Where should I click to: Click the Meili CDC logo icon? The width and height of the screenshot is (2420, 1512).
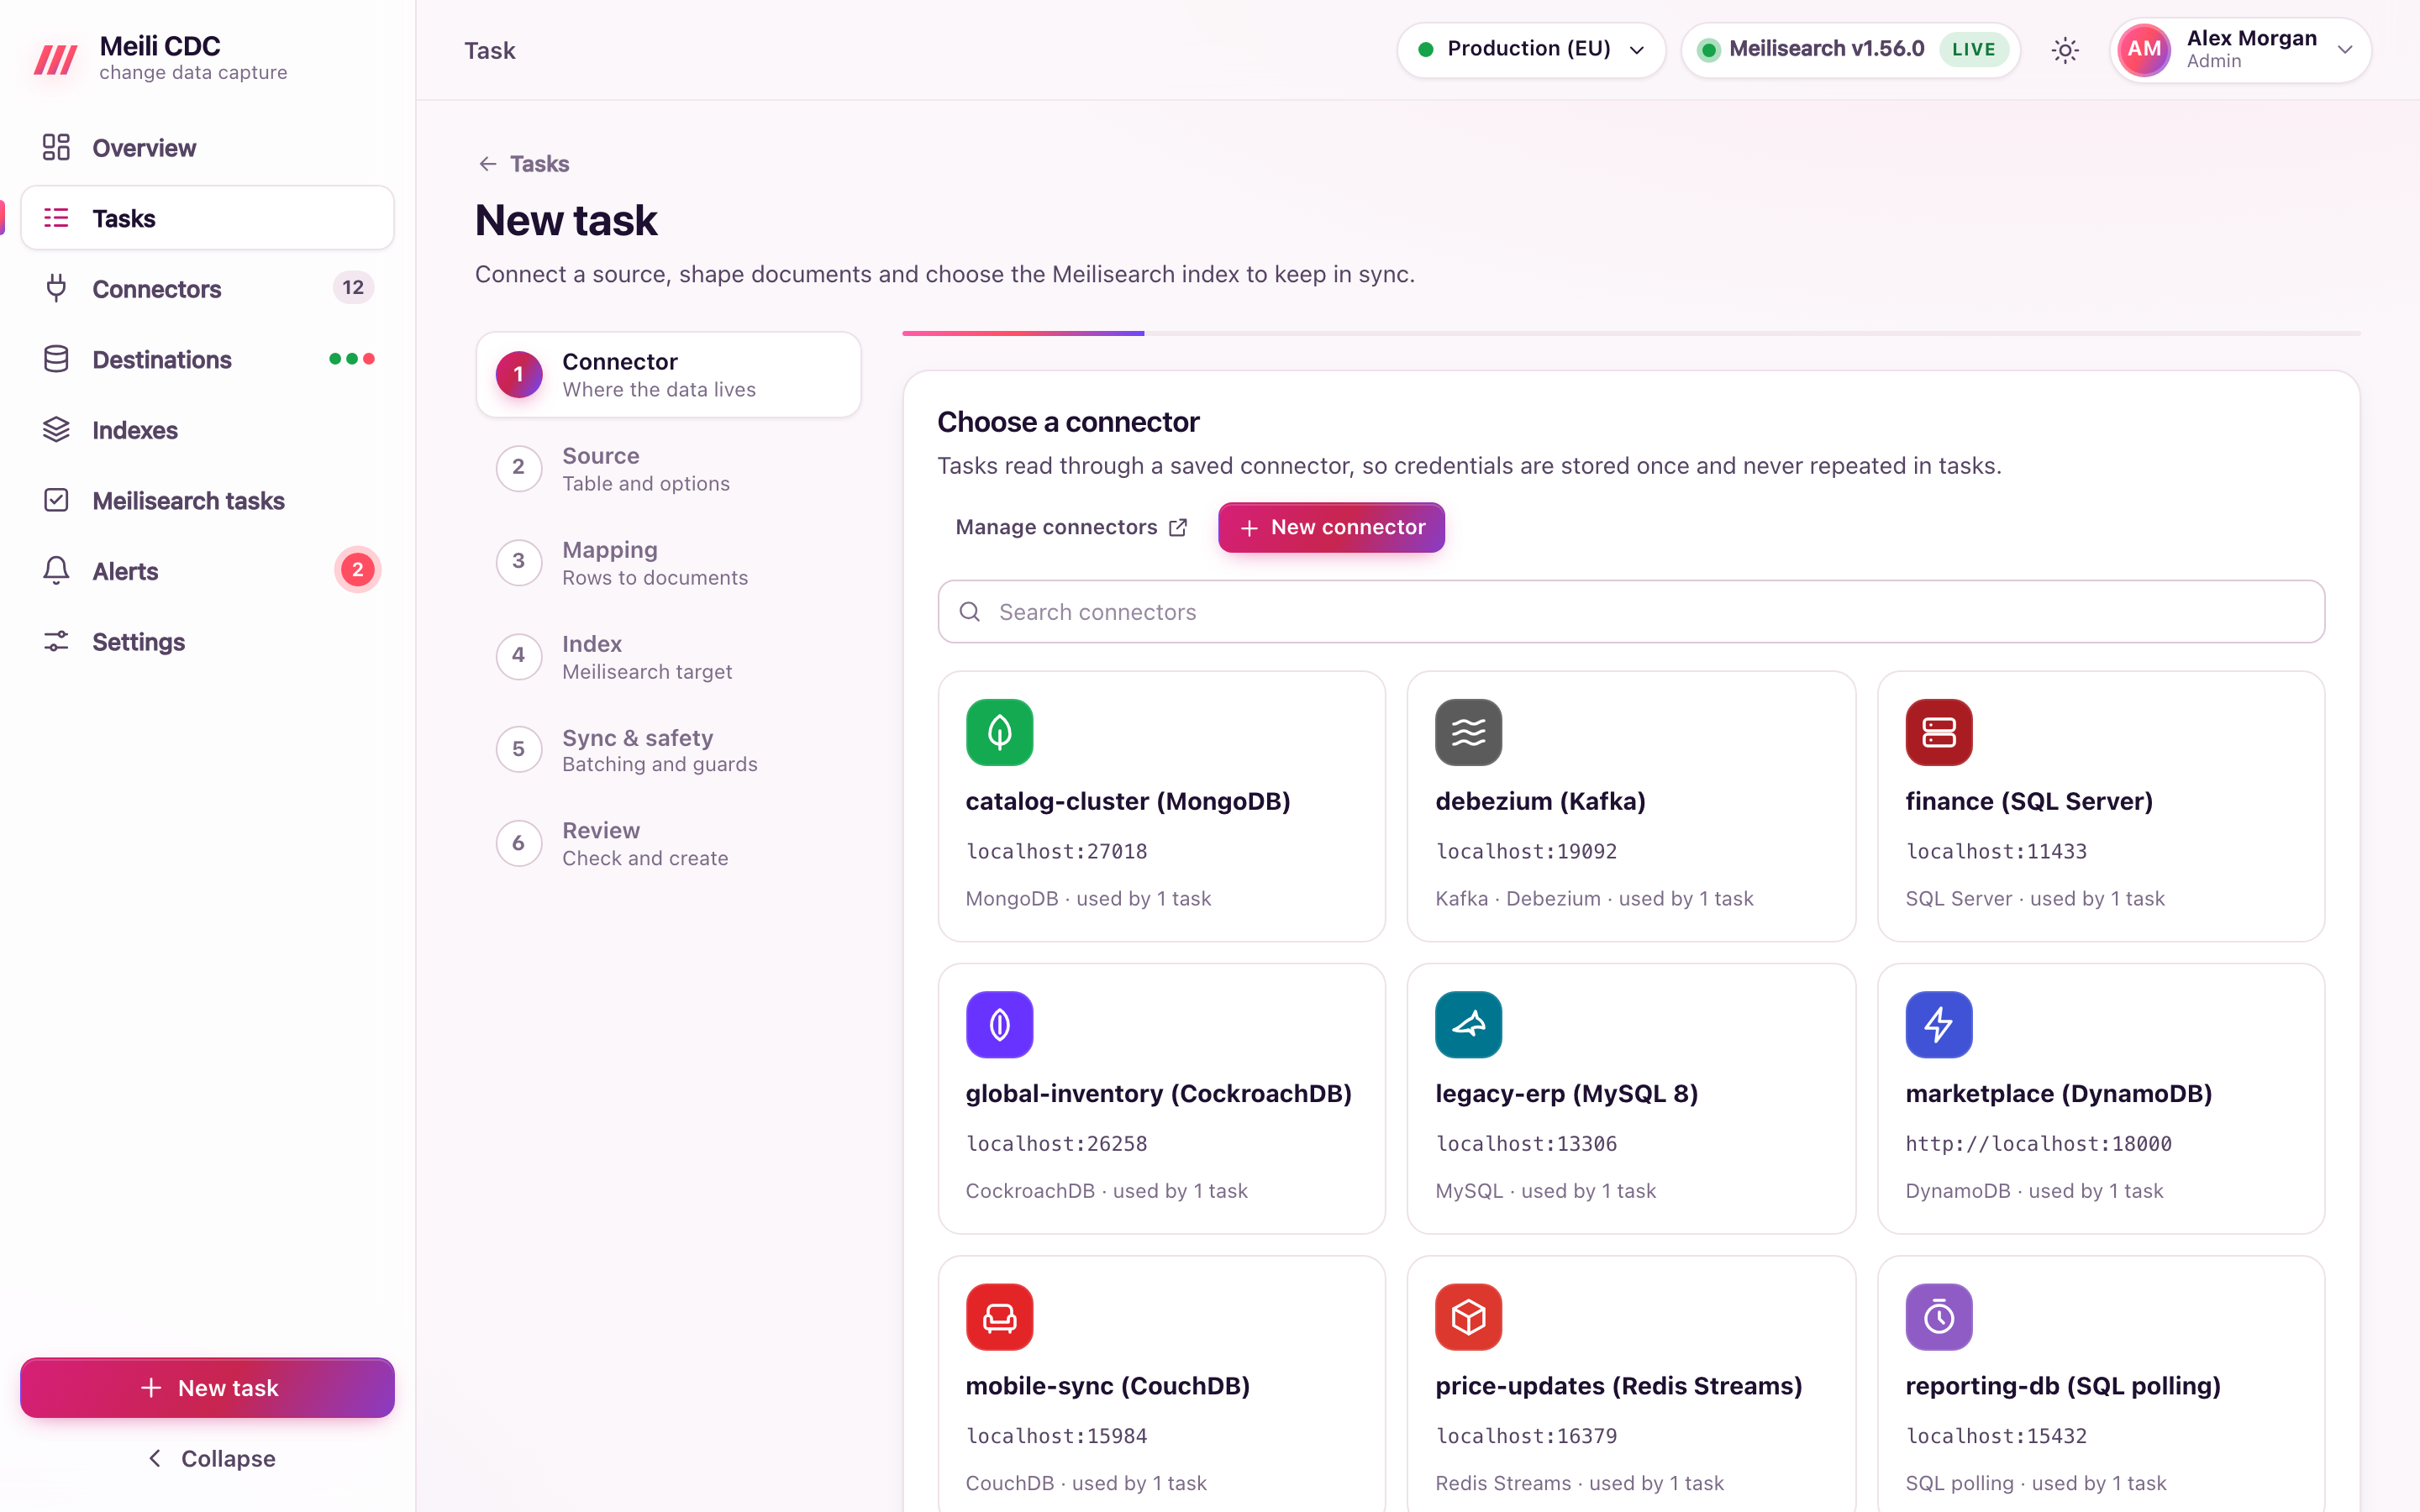[x=56, y=58]
